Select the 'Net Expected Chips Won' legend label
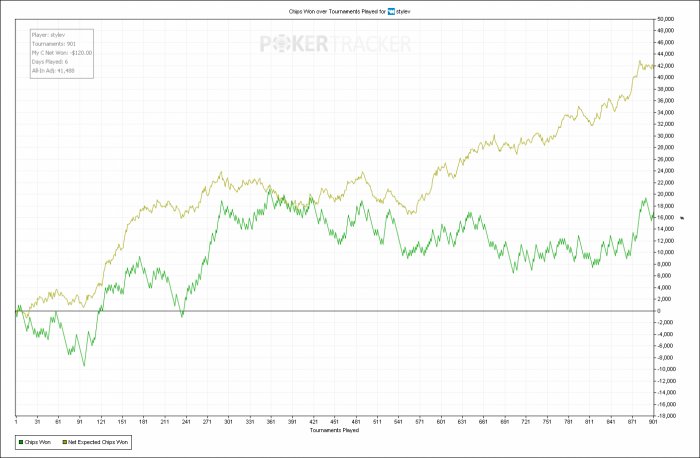The width and height of the screenshot is (700, 458). [98, 442]
